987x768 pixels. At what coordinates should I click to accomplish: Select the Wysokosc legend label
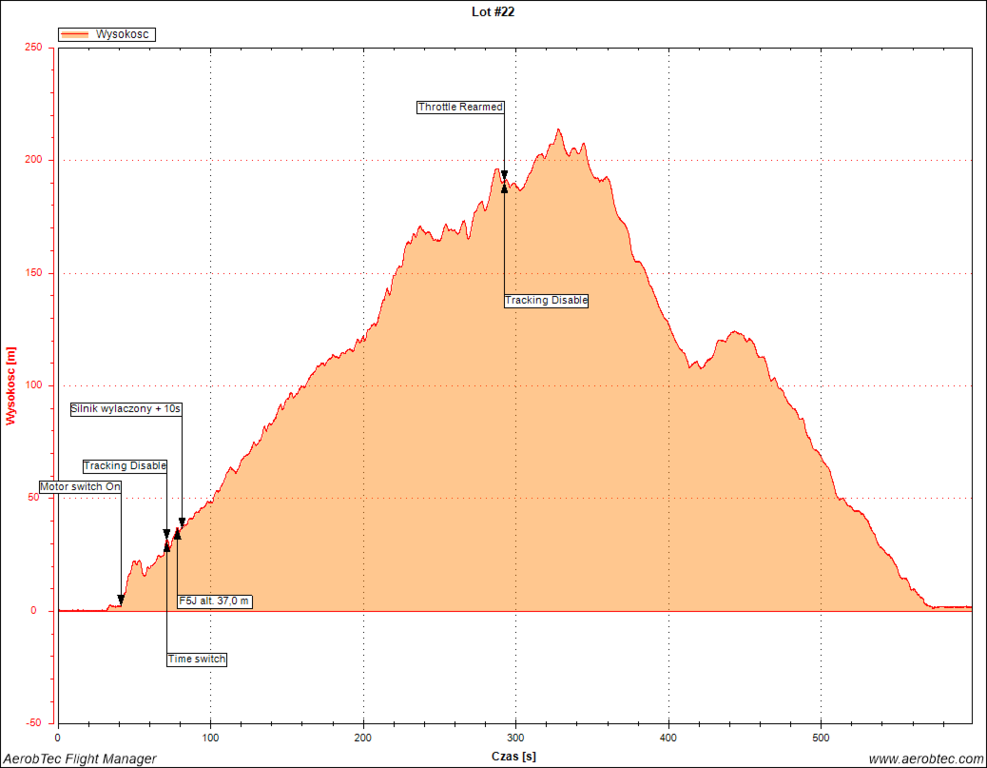(123, 34)
